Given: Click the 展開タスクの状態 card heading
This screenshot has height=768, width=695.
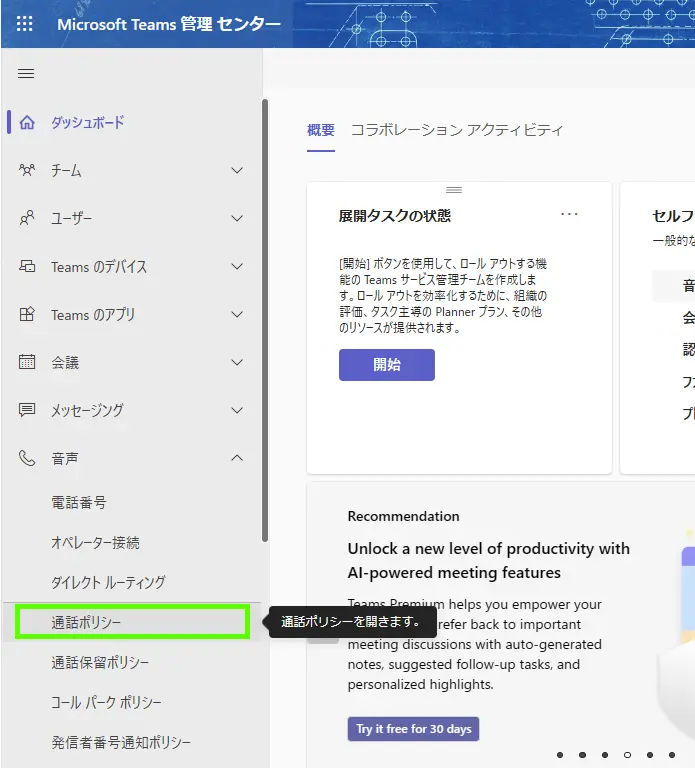Looking at the screenshot, I should pos(395,216).
